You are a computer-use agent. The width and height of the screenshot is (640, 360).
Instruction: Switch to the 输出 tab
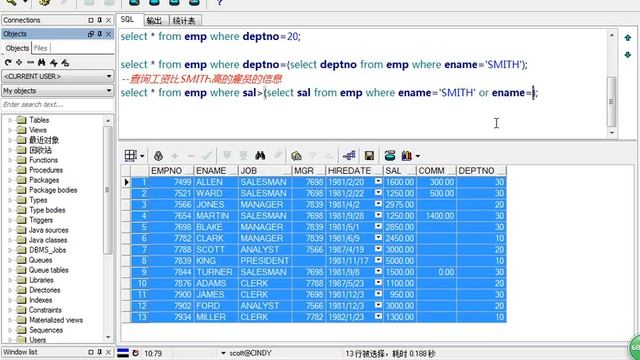coord(154,20)
